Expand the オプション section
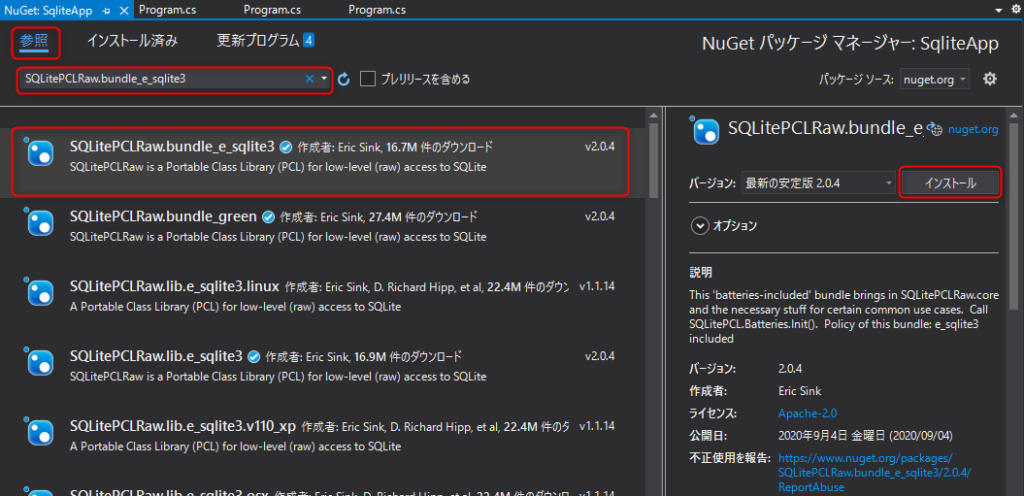The image size is (1024, 496). pyautogui.click(x=700, y=226)
